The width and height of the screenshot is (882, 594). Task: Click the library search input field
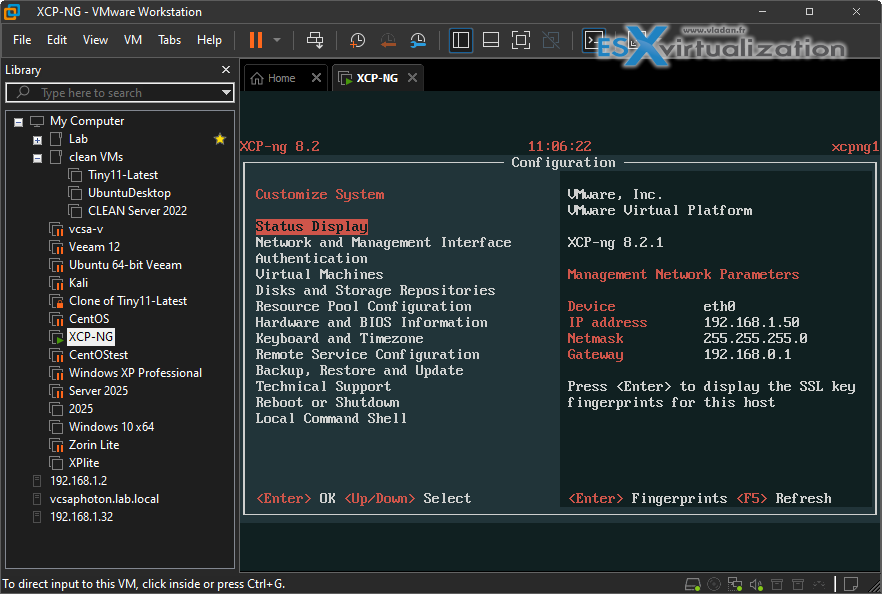pyautogui.click(x=120, y=92)
